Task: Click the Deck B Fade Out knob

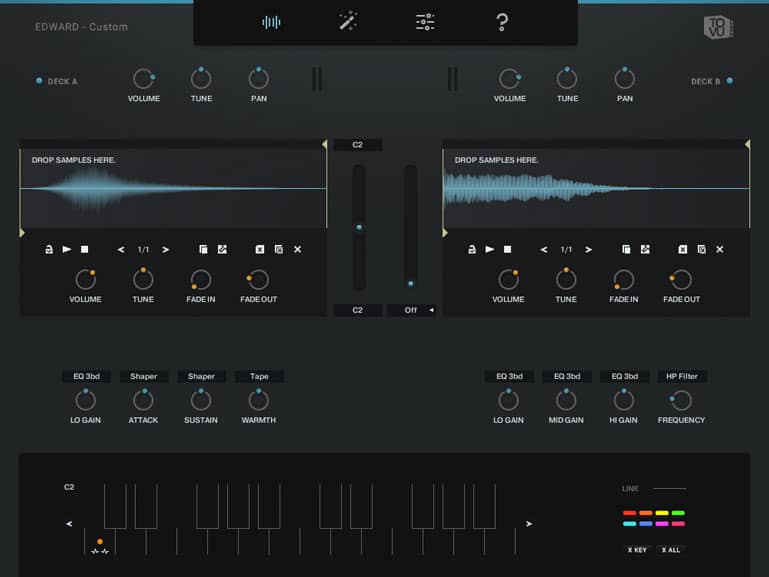Action: (x=681, y=280)
